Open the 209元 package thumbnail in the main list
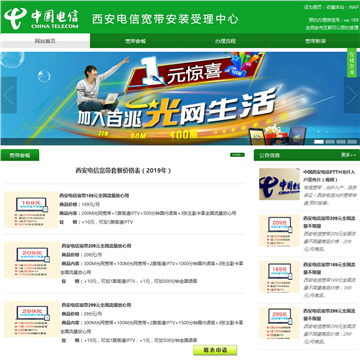 (32, 260)
